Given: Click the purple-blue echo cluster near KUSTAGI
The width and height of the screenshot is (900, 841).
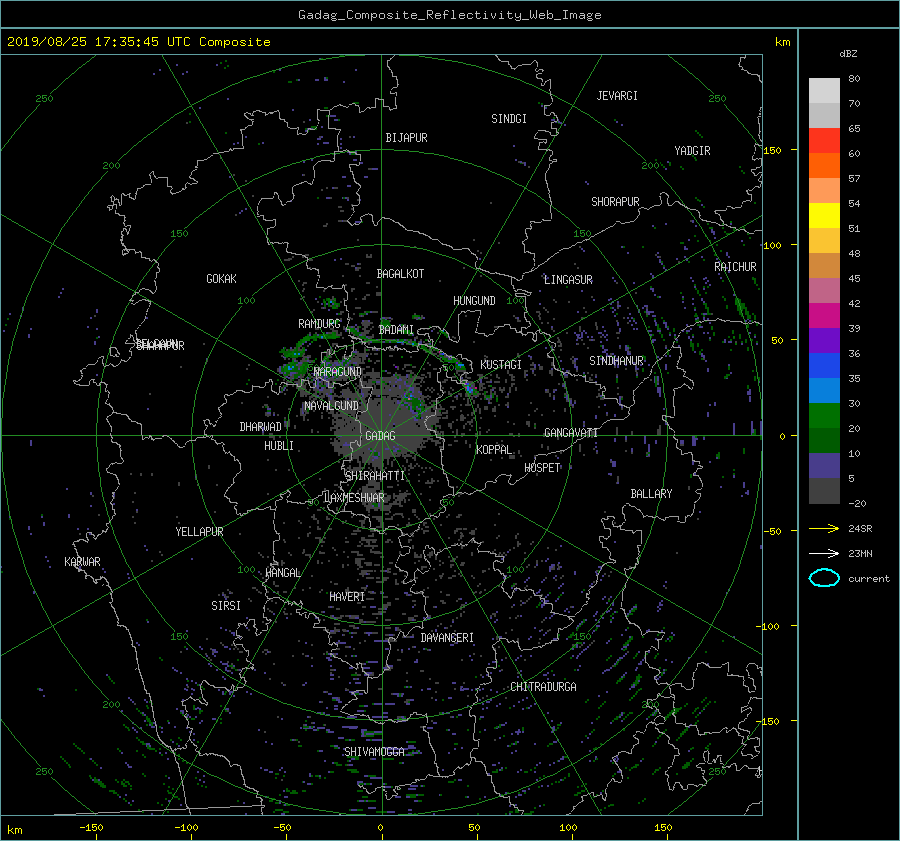Looking at the screenshot, I should (x=471, y=388).
